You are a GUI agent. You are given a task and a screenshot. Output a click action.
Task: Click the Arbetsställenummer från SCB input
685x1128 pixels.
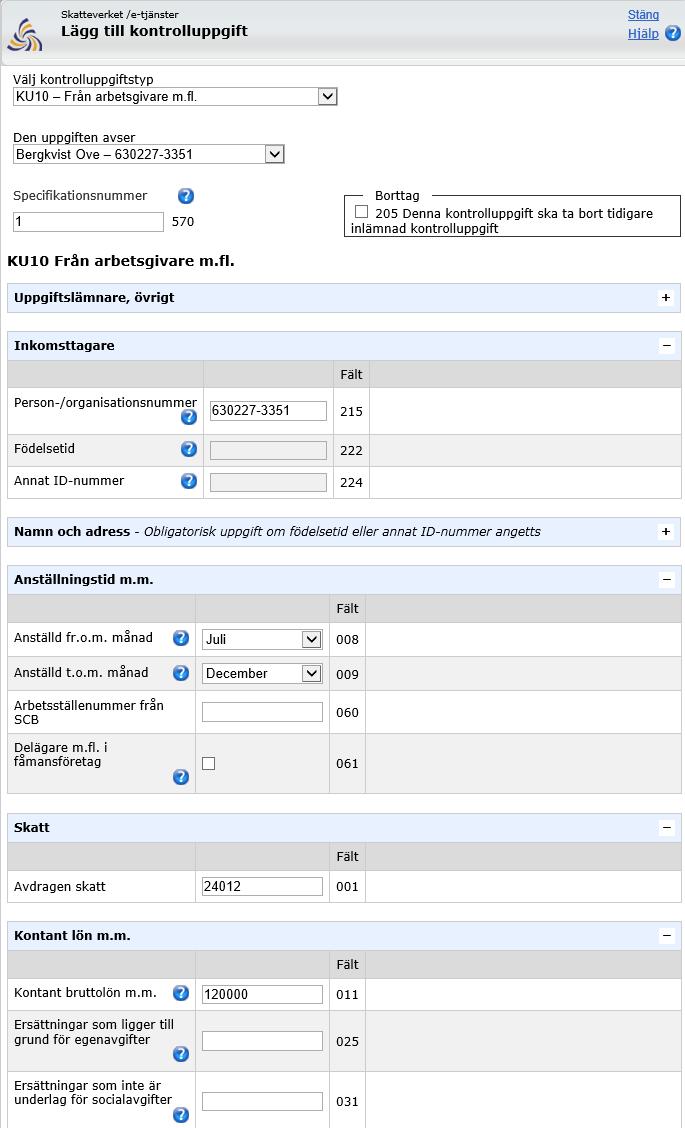click(262, 712)
